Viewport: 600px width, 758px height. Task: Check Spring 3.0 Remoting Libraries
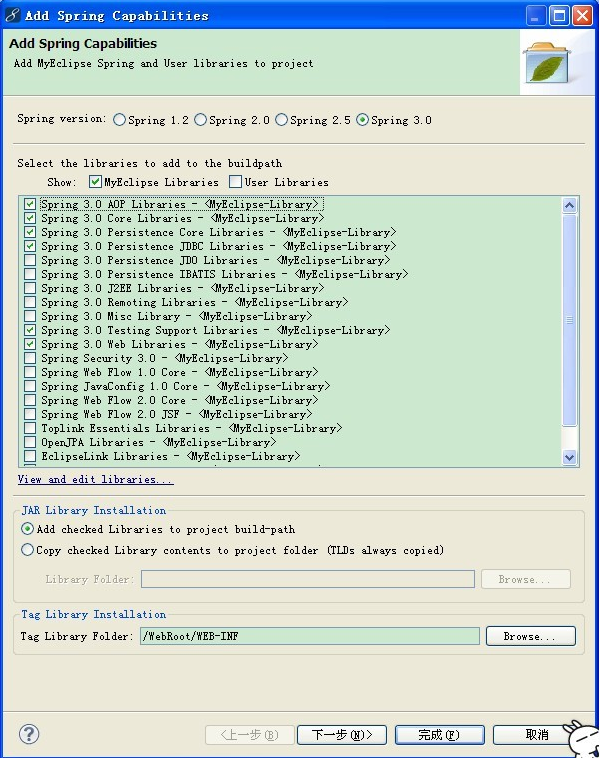(30, 303)
